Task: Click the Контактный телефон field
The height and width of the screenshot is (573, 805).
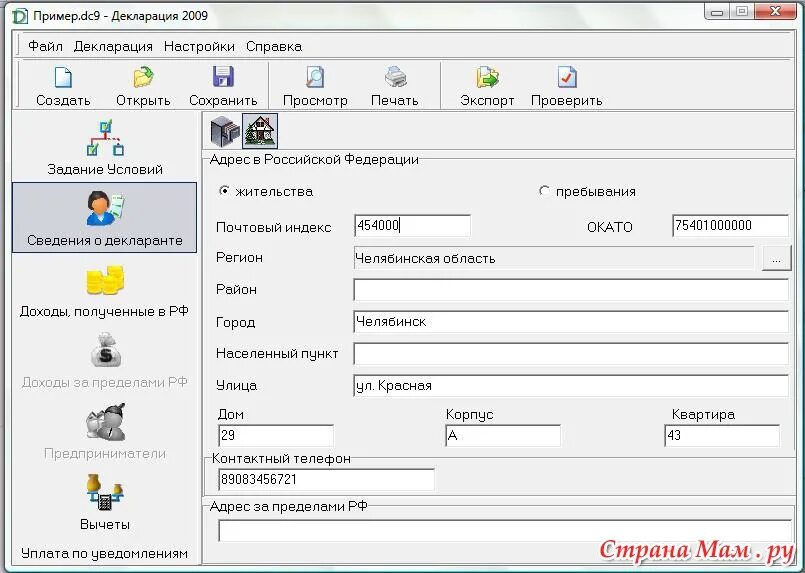Action: pyautogui.click(x=326, y=480)
